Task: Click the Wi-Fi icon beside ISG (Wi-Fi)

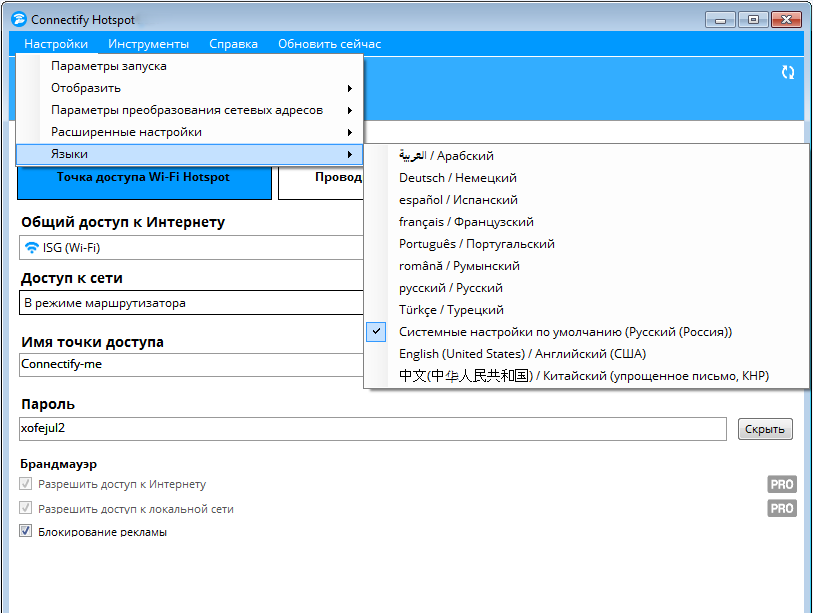Action: pos(32,248)
